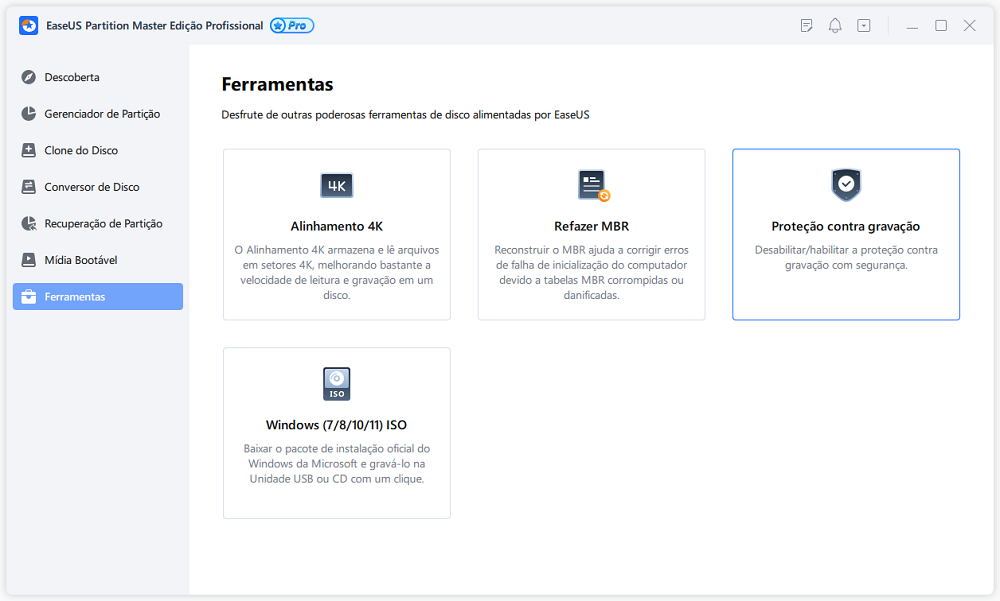Click the Alinhamento 4K description text
This screenshot has width=1000, height=601.
337,272
